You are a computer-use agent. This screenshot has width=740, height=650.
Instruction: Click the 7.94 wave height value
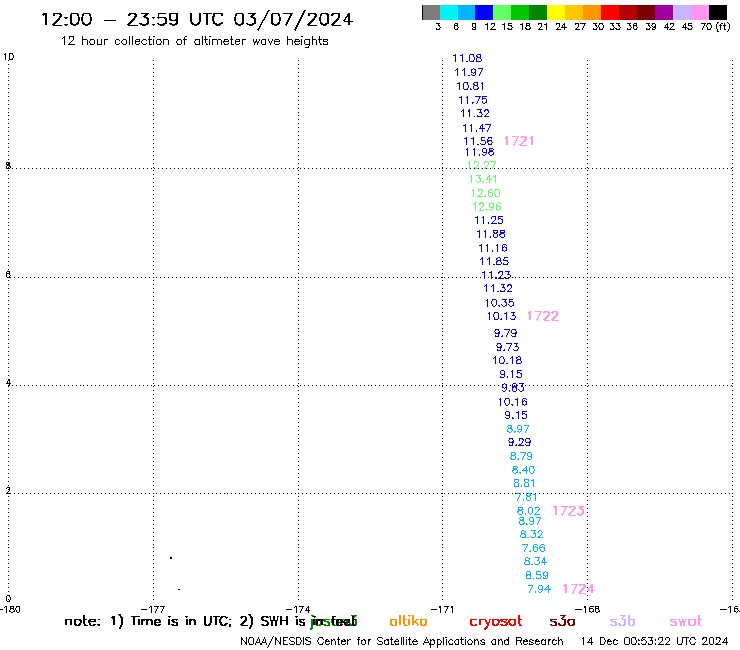(539, 590)
